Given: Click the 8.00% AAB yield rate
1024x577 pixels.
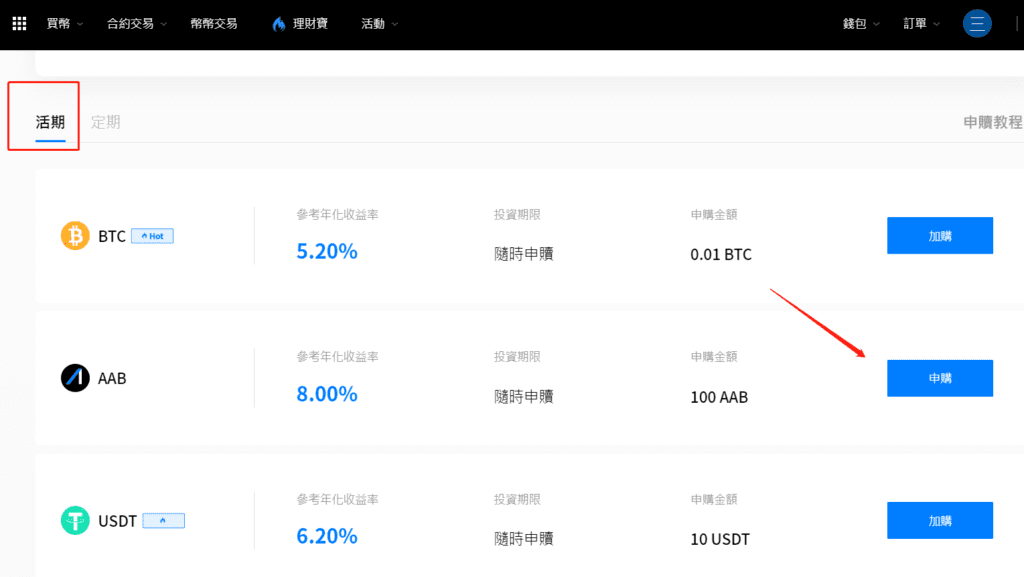Looking at the screenshot, I should [x=327, y=394].
